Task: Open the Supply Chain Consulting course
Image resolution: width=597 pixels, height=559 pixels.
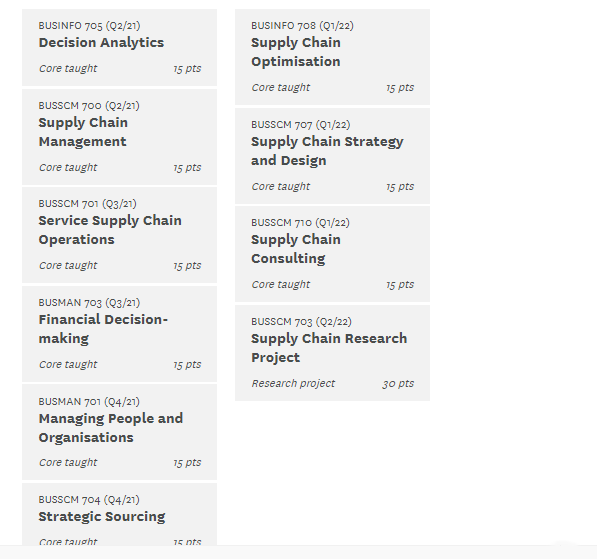Action: [x=332, y=254]
